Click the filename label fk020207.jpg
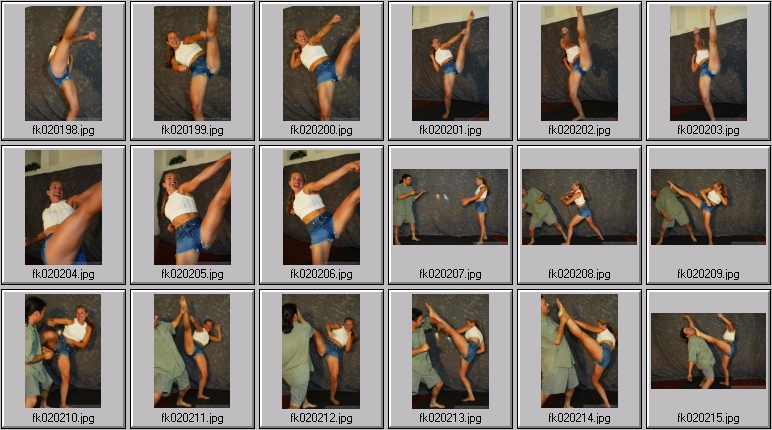This screenshot has width=772, height=430. pos(450,274)
